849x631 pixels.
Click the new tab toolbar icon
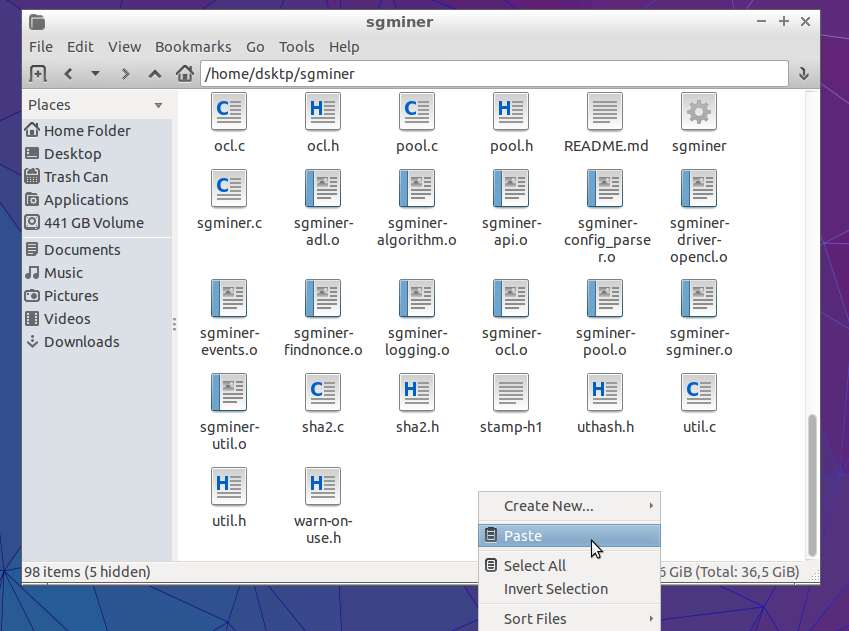click(x=38, y=73)
